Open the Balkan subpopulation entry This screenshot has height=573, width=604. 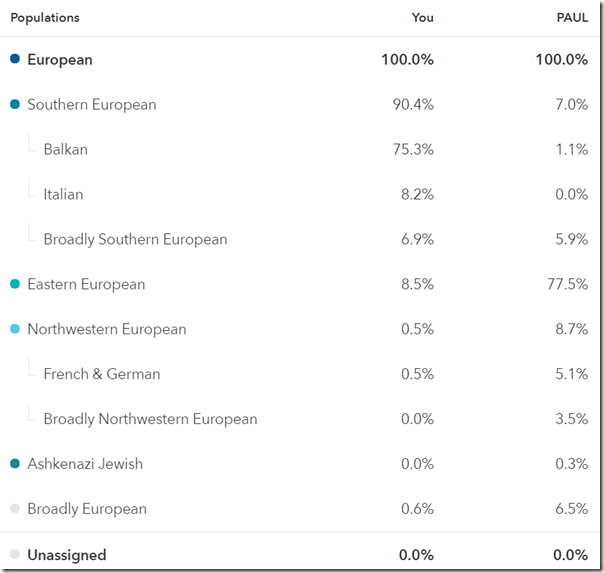pyautogui.click(x=66, y=149)
